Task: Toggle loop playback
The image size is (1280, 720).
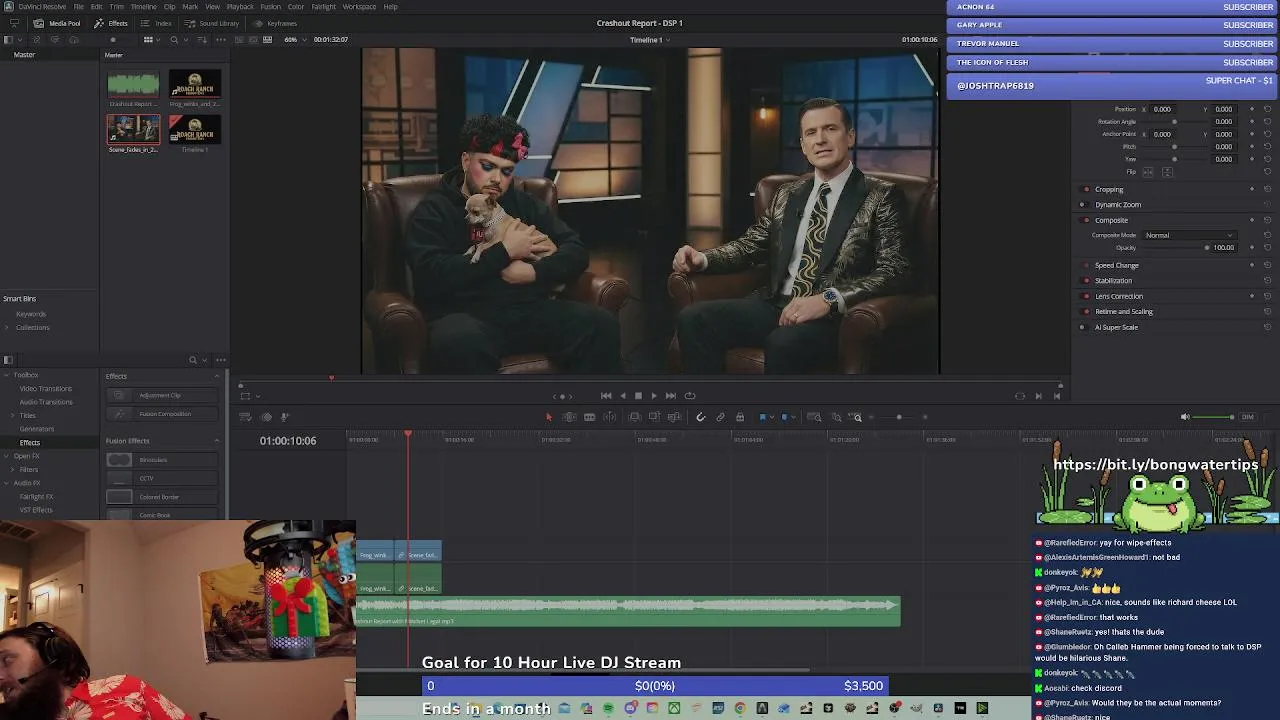Action: point(690,396)
